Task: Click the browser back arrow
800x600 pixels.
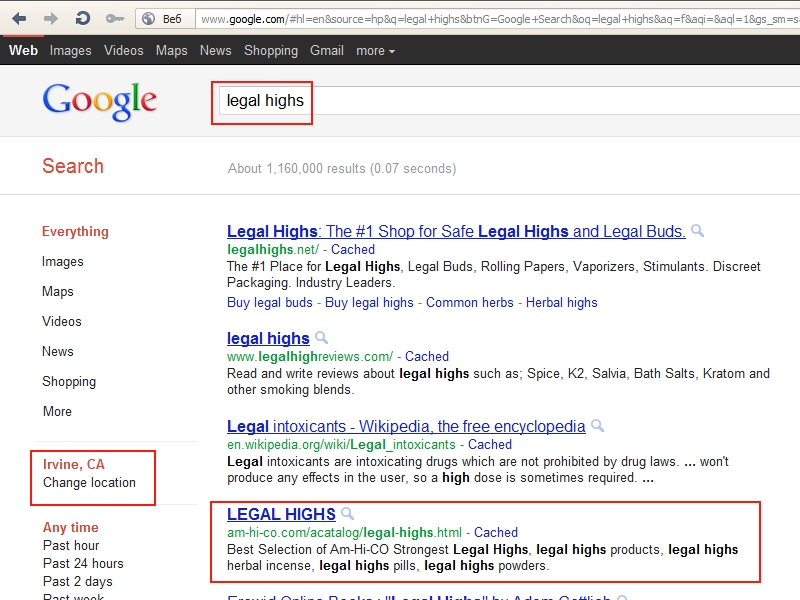Action: pos(19,19)
